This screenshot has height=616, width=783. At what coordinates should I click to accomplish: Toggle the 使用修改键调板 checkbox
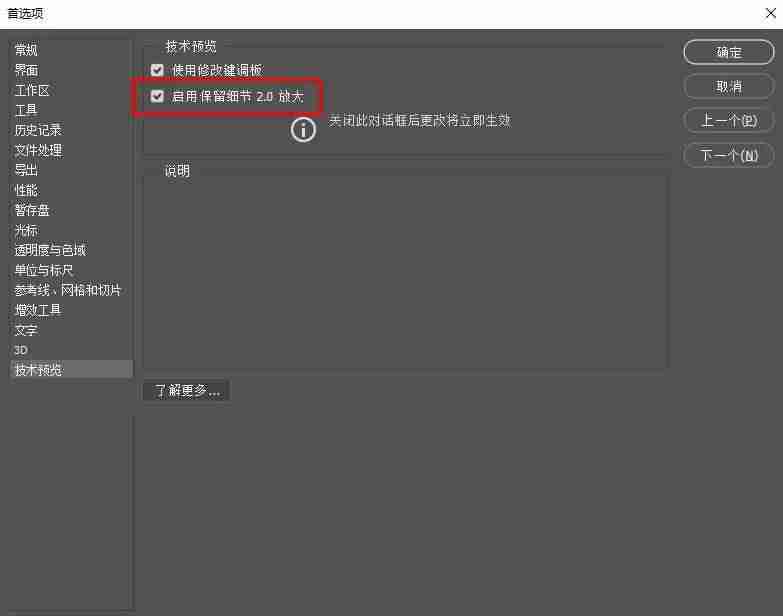click(x=157, y=70)
